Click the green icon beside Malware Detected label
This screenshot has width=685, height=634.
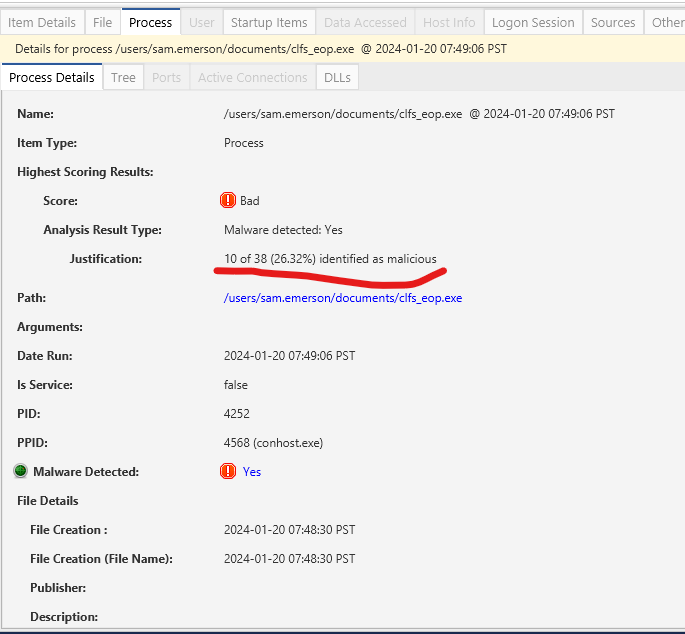(x=20, y=471)
